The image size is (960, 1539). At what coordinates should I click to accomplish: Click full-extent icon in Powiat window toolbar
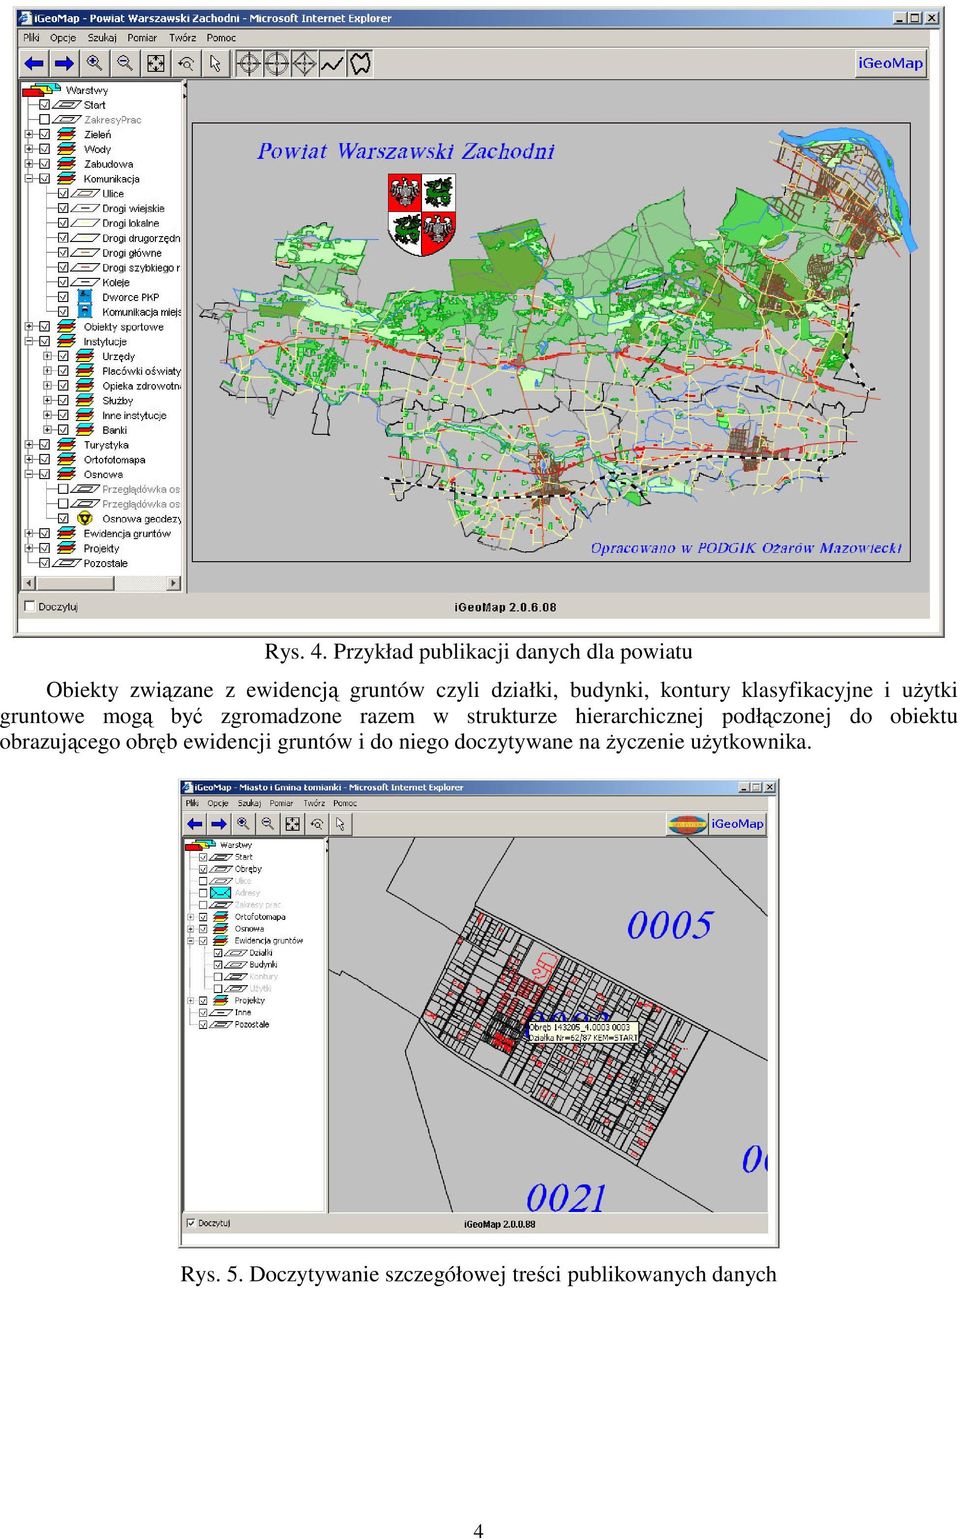pyautogui.click(x=156, y=63)
